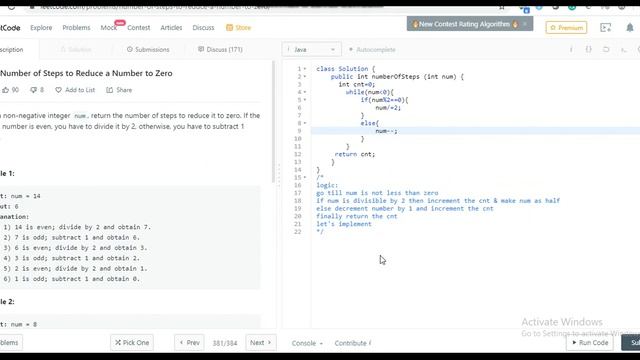640x360 pixels.
Task: Switch to the Submissions tab
Action: click(148, 49)
